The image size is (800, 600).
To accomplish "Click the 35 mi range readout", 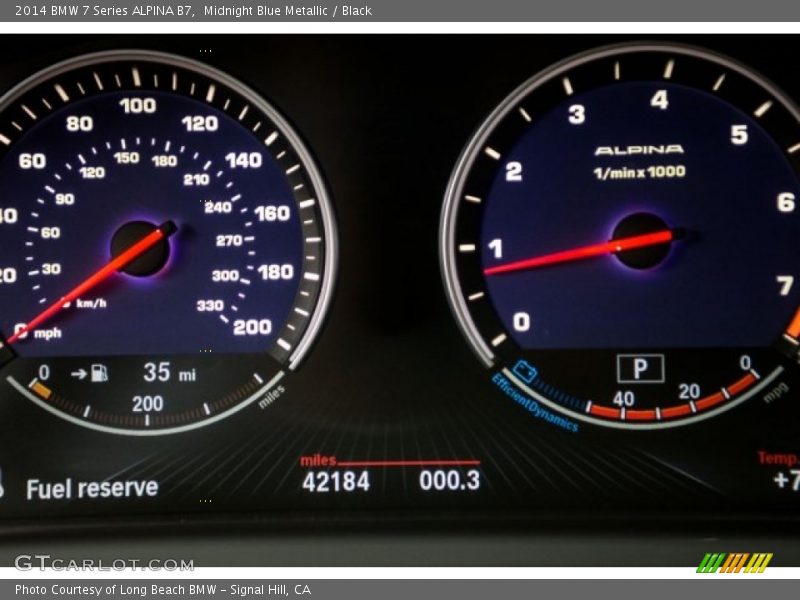I will (x=169, y=373).
